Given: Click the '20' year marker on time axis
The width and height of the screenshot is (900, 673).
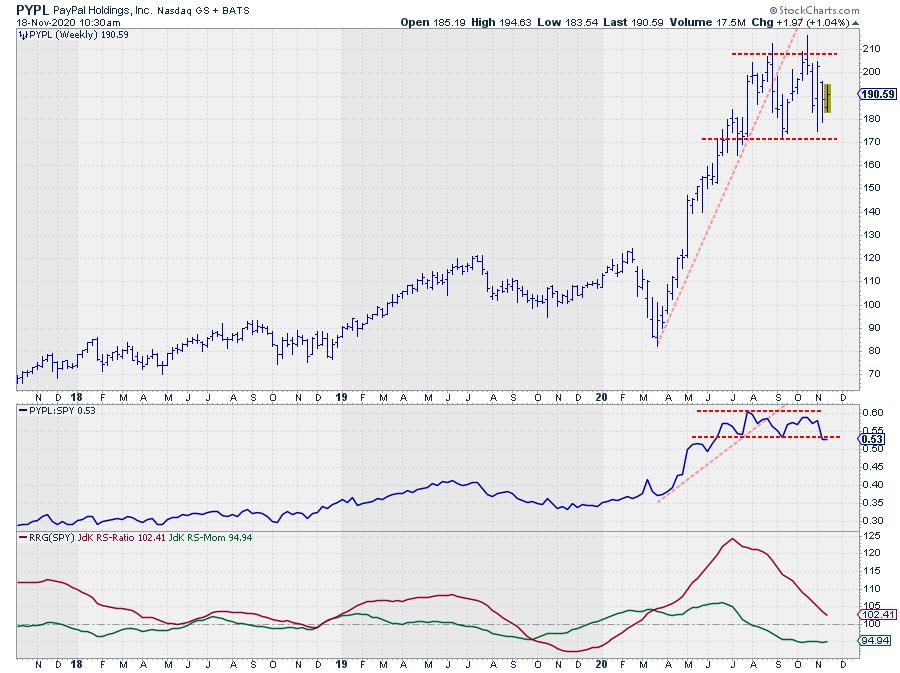Looking at the screenshot, I should (600, 662).
